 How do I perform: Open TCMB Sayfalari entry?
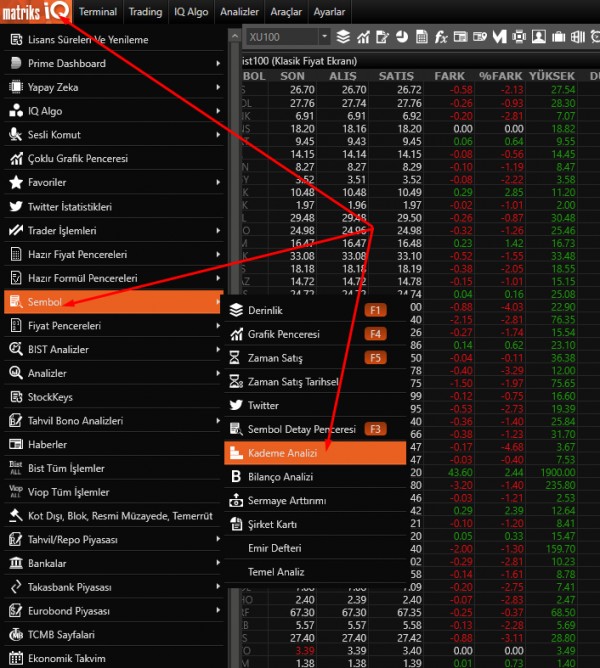tap(113, 635)
